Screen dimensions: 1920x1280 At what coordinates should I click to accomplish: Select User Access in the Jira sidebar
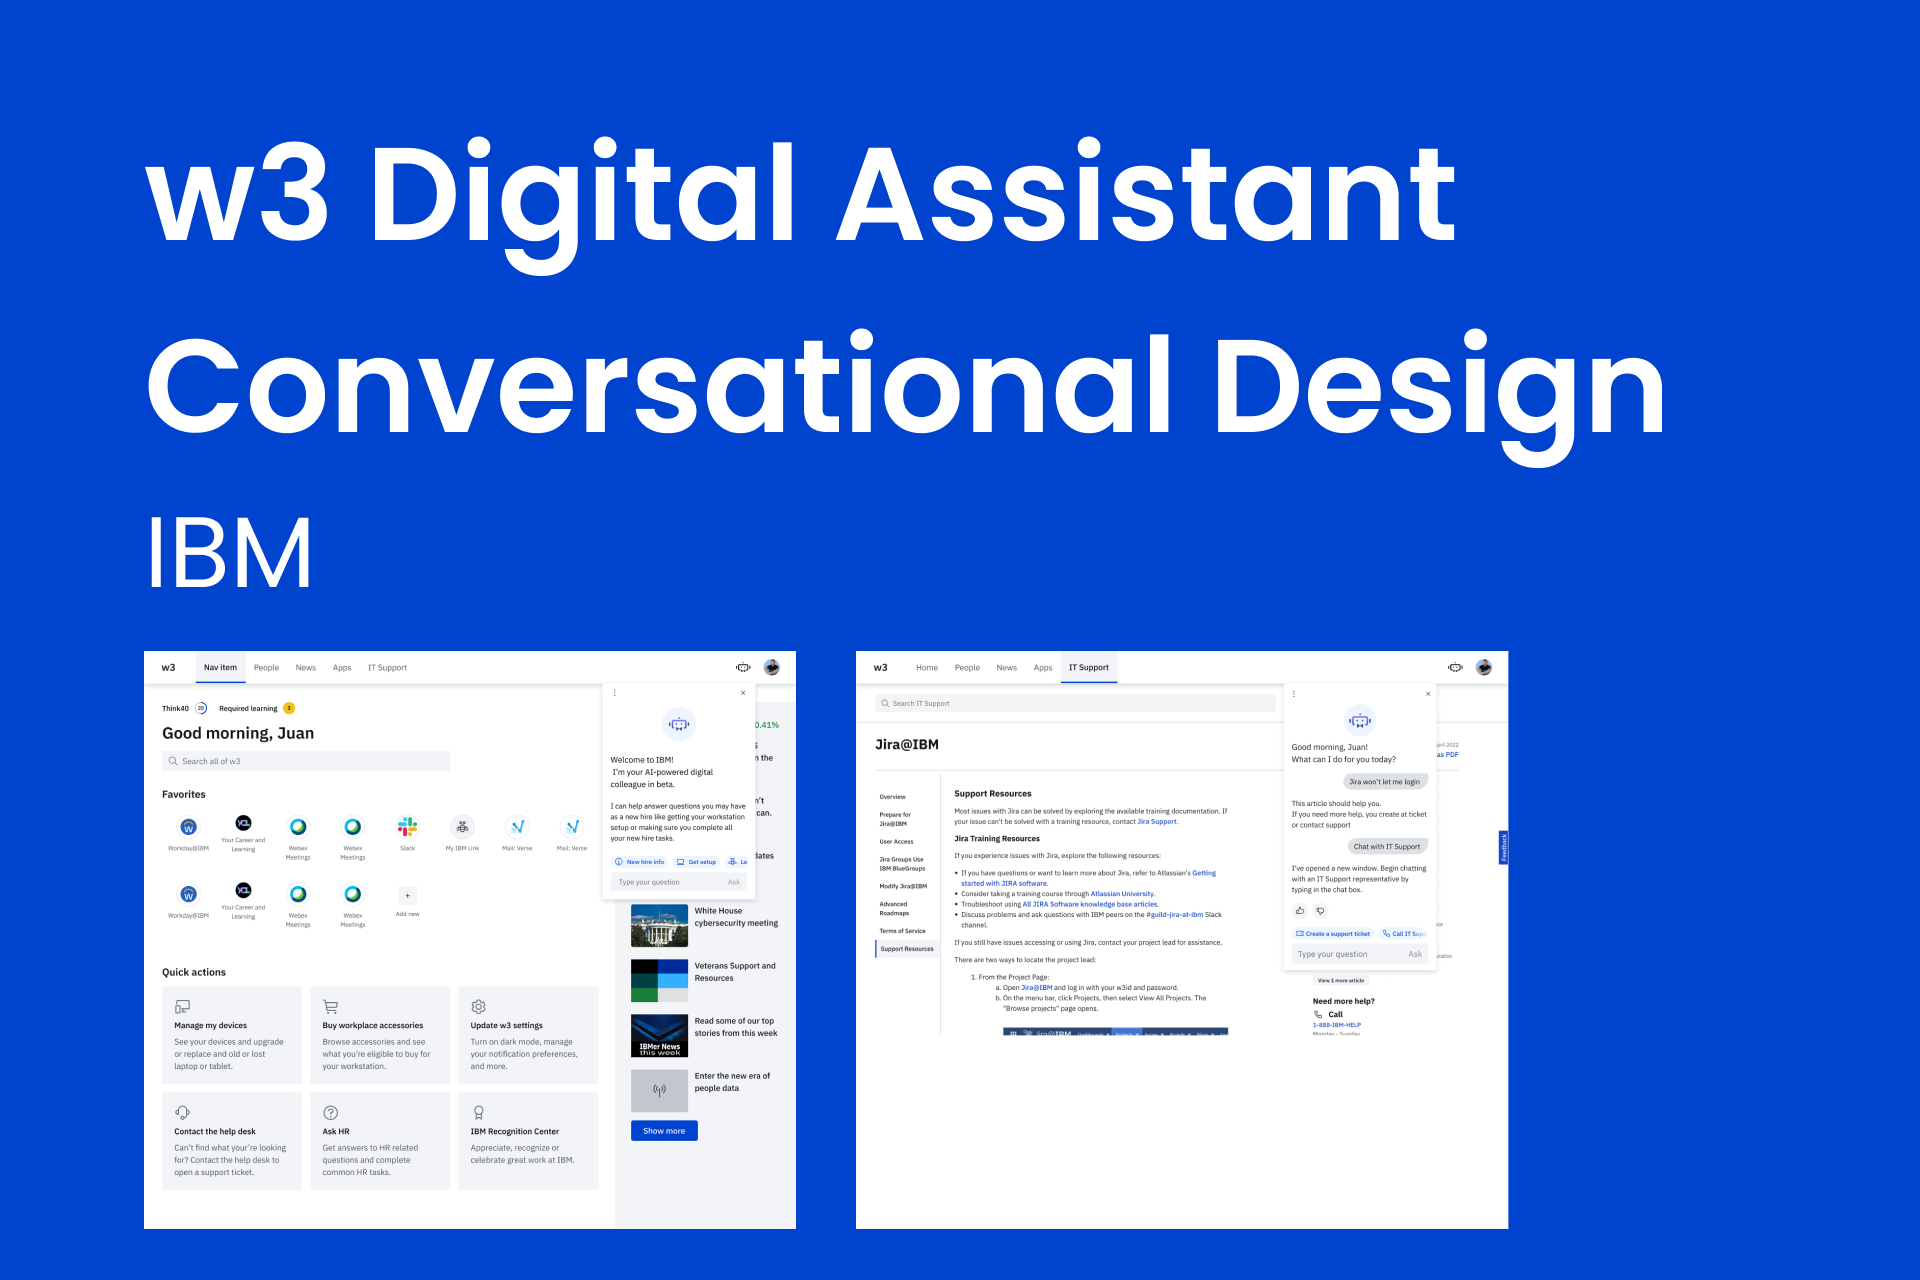(x=896, y=841)
